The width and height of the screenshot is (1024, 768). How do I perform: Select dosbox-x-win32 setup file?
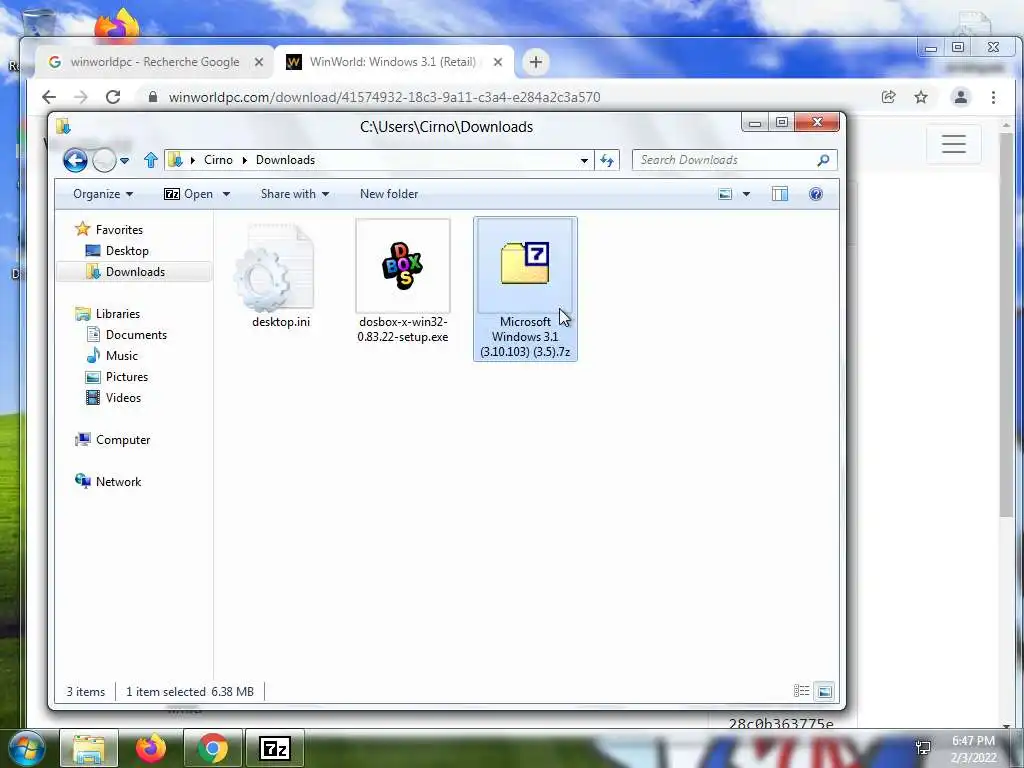(403, 281)
